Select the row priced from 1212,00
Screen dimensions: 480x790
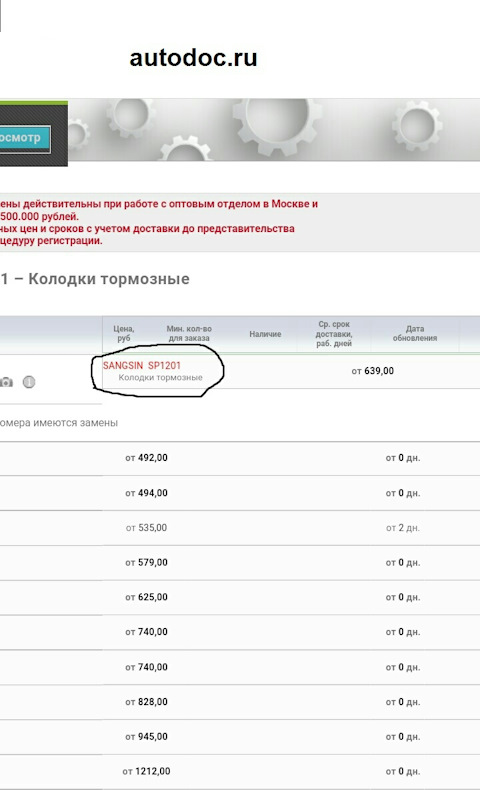pos(240,771)
